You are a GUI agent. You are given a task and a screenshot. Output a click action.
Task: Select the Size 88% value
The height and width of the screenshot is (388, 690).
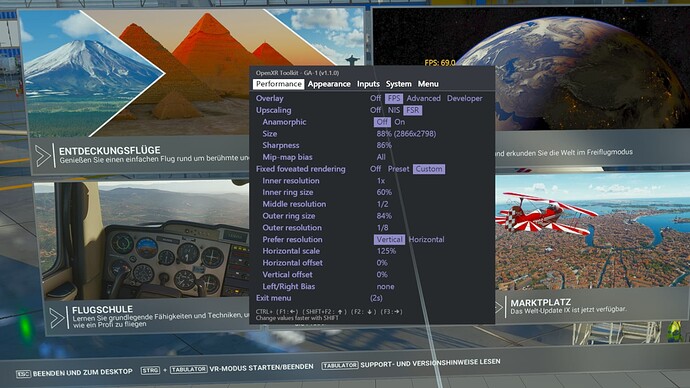(x=406, y=134)
